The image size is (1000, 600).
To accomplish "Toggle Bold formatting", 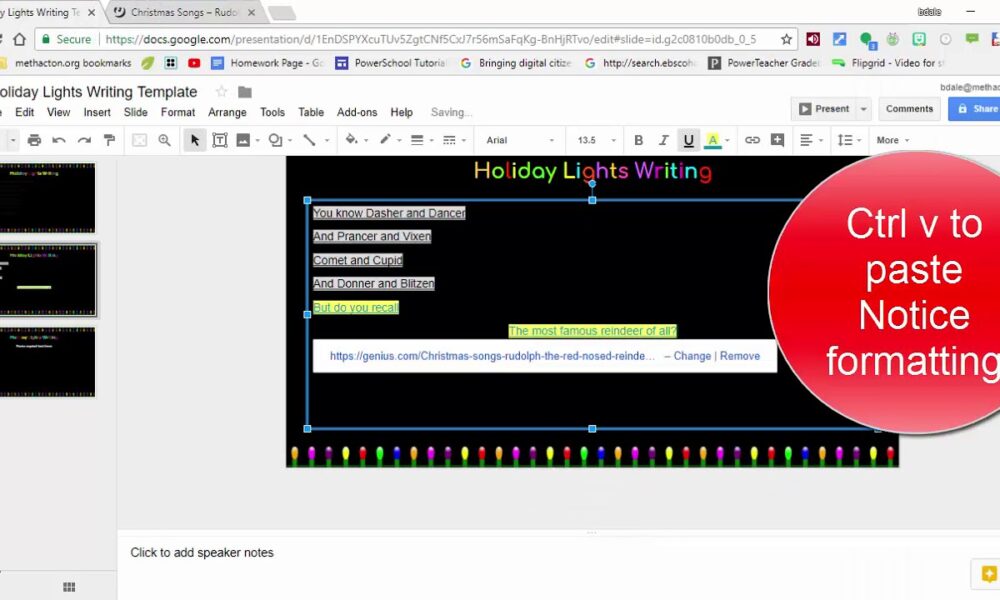I will click(x=639, y=140).
